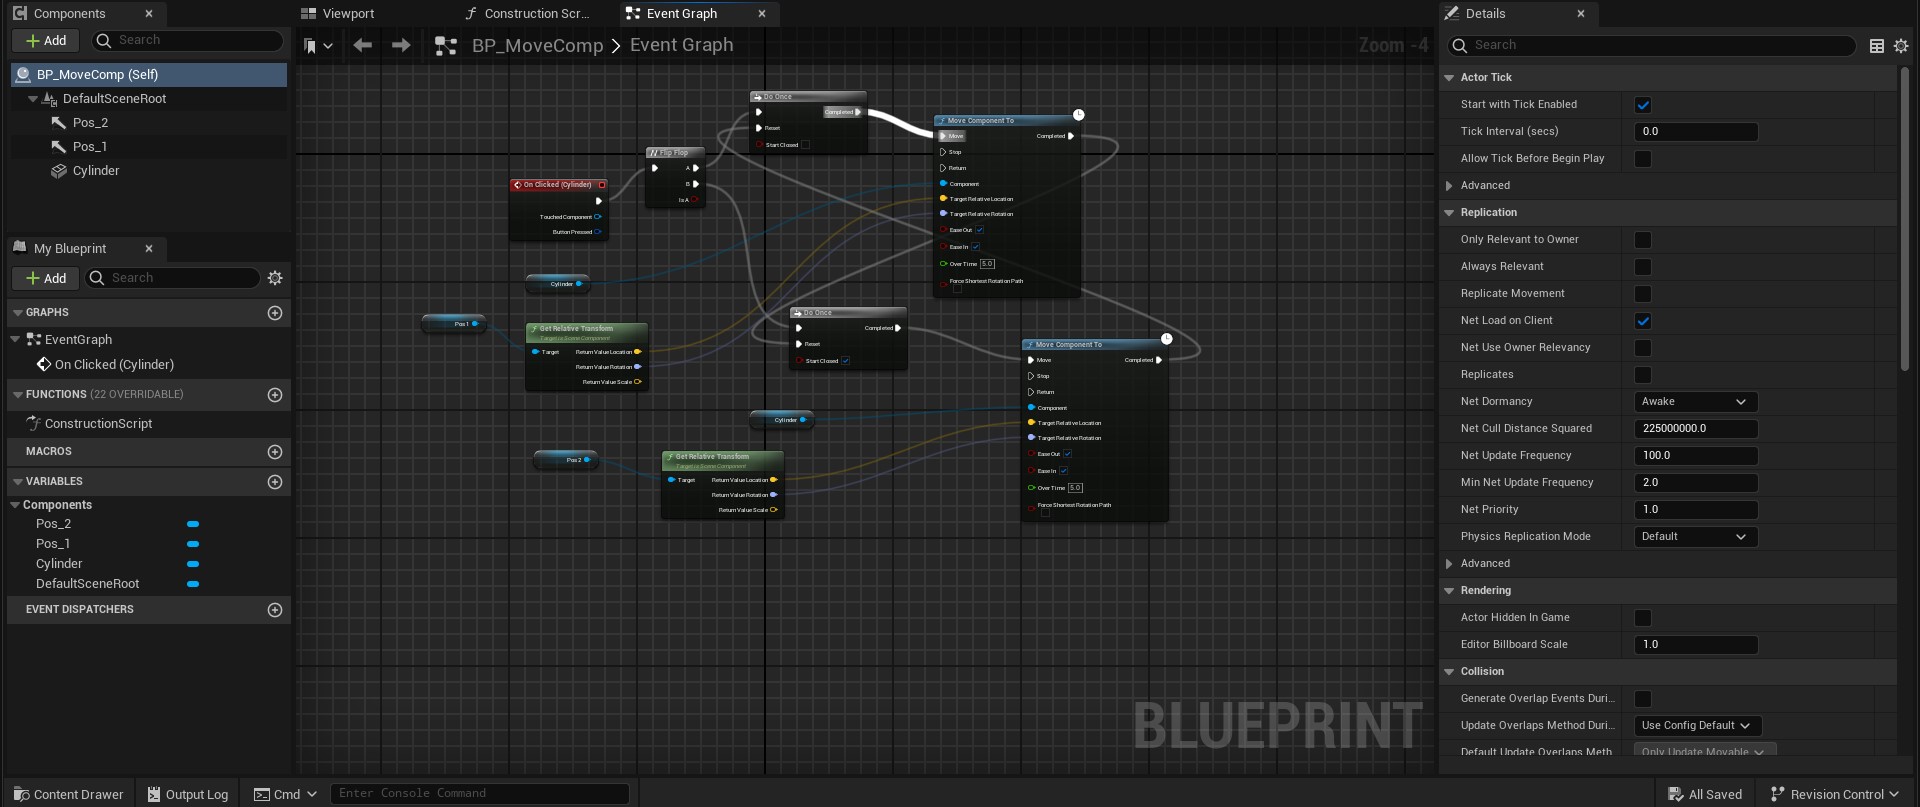Switch to the Construction Script tab
Viewport: 1920px width, 807px height.
pos(527,14)
